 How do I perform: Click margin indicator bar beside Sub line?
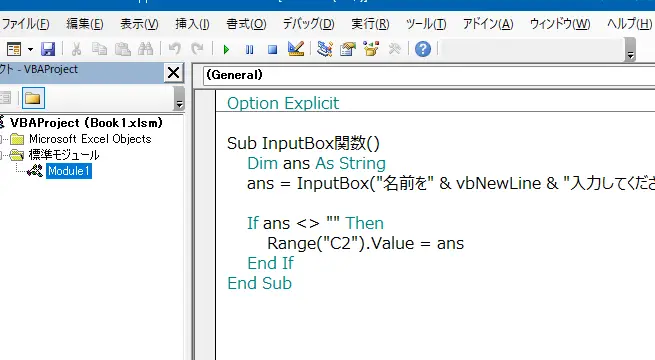click(x=205, y=143)
